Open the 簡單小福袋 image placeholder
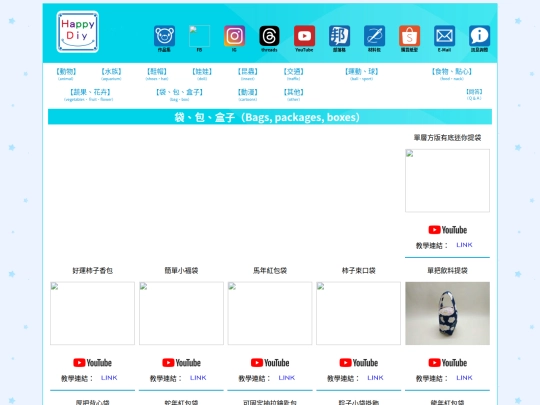The width and height of the screenshot is (540, 405). pyautogui.click(x=181, y=313)
